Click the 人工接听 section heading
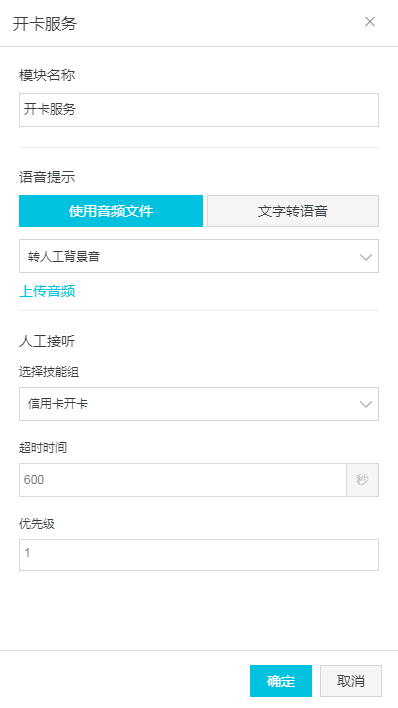The height and width of the screenshot is (708, 398). point(47,341)
